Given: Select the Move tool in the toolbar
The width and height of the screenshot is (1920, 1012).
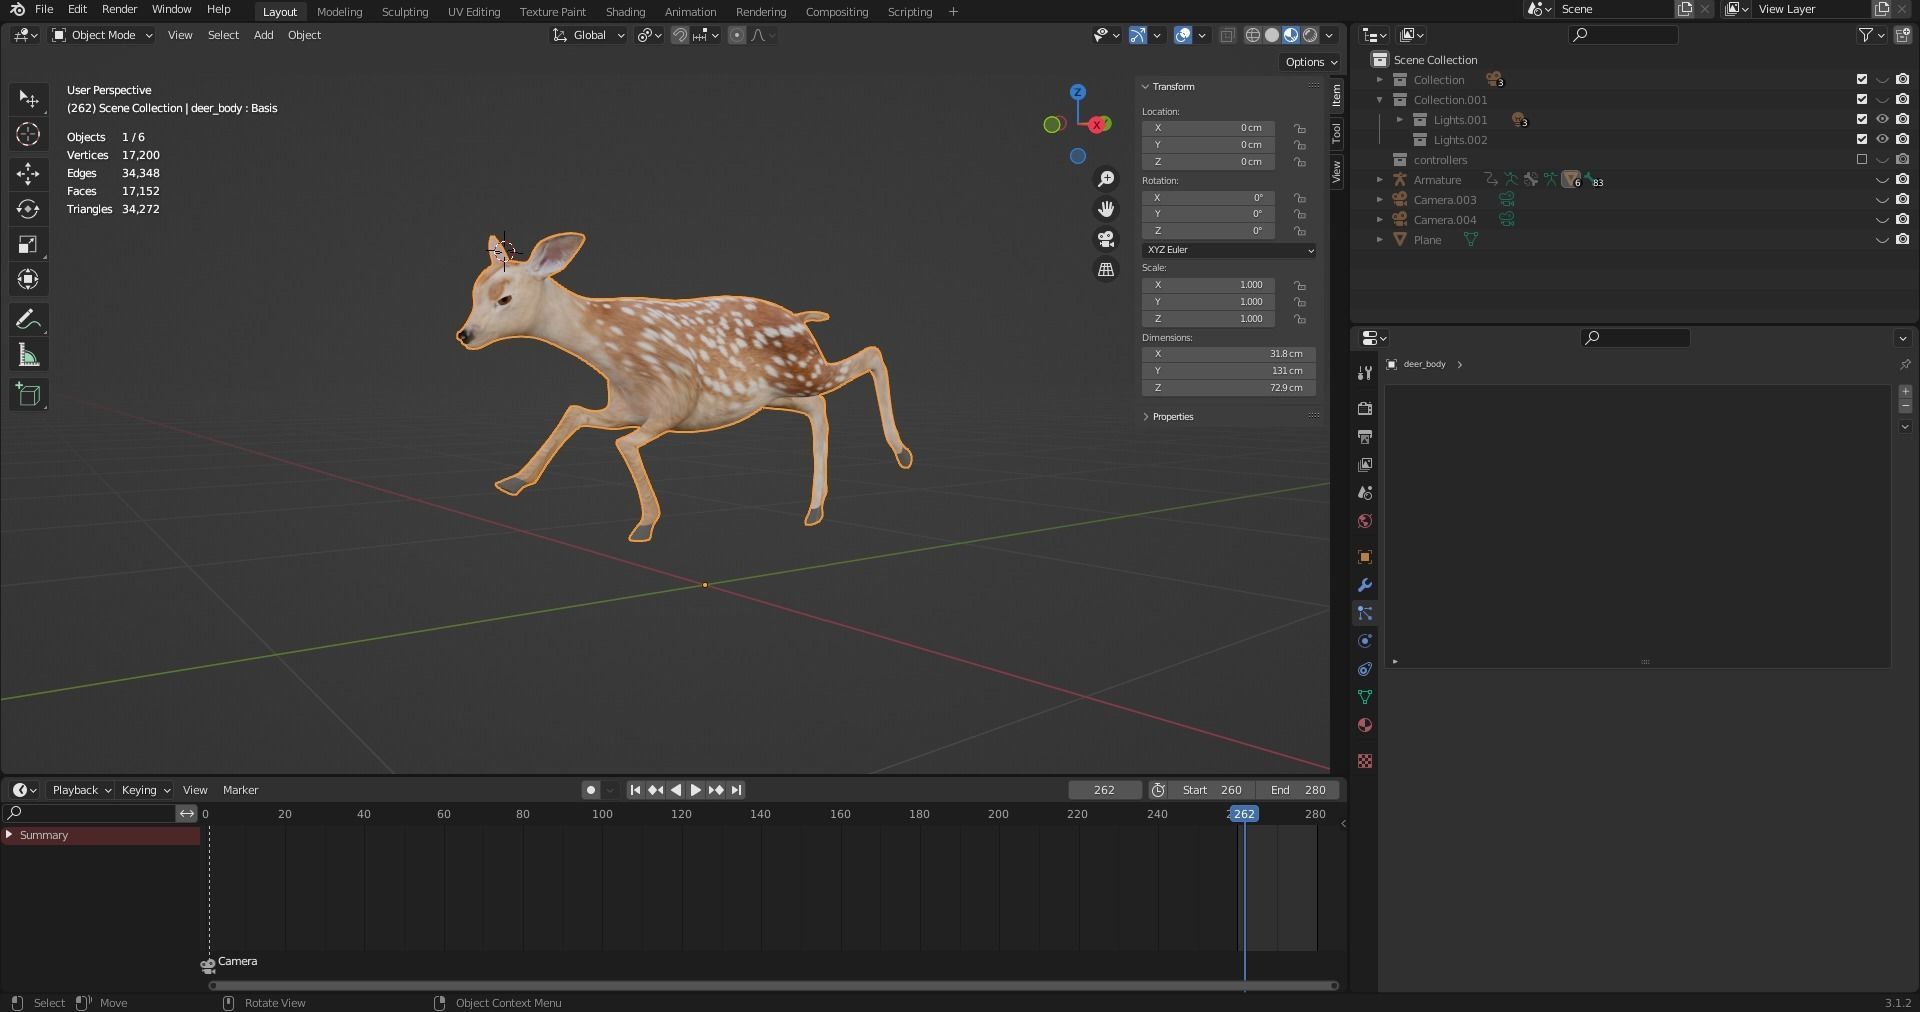Looking at the screenshot, I should click(28, 174).
